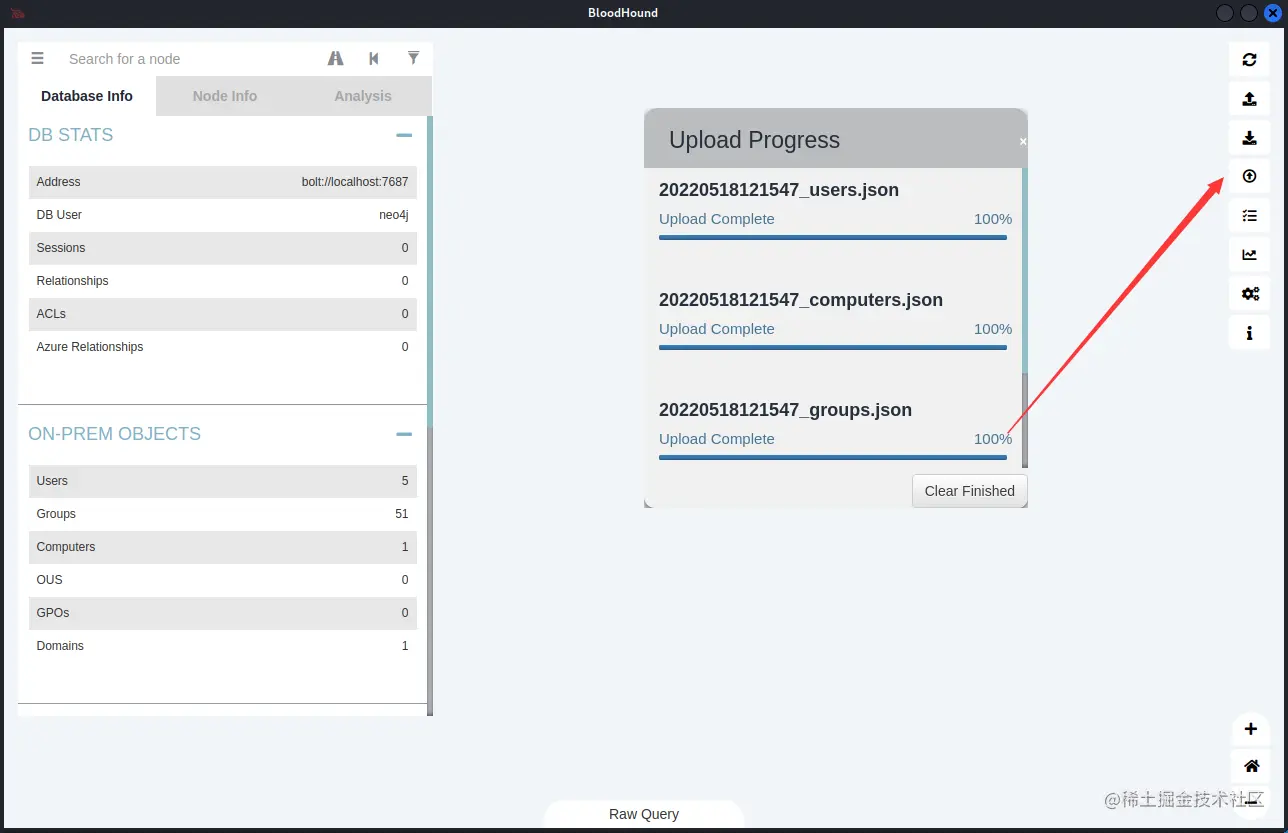Click the 20220518121547_computers.json file name

(801, 300)
